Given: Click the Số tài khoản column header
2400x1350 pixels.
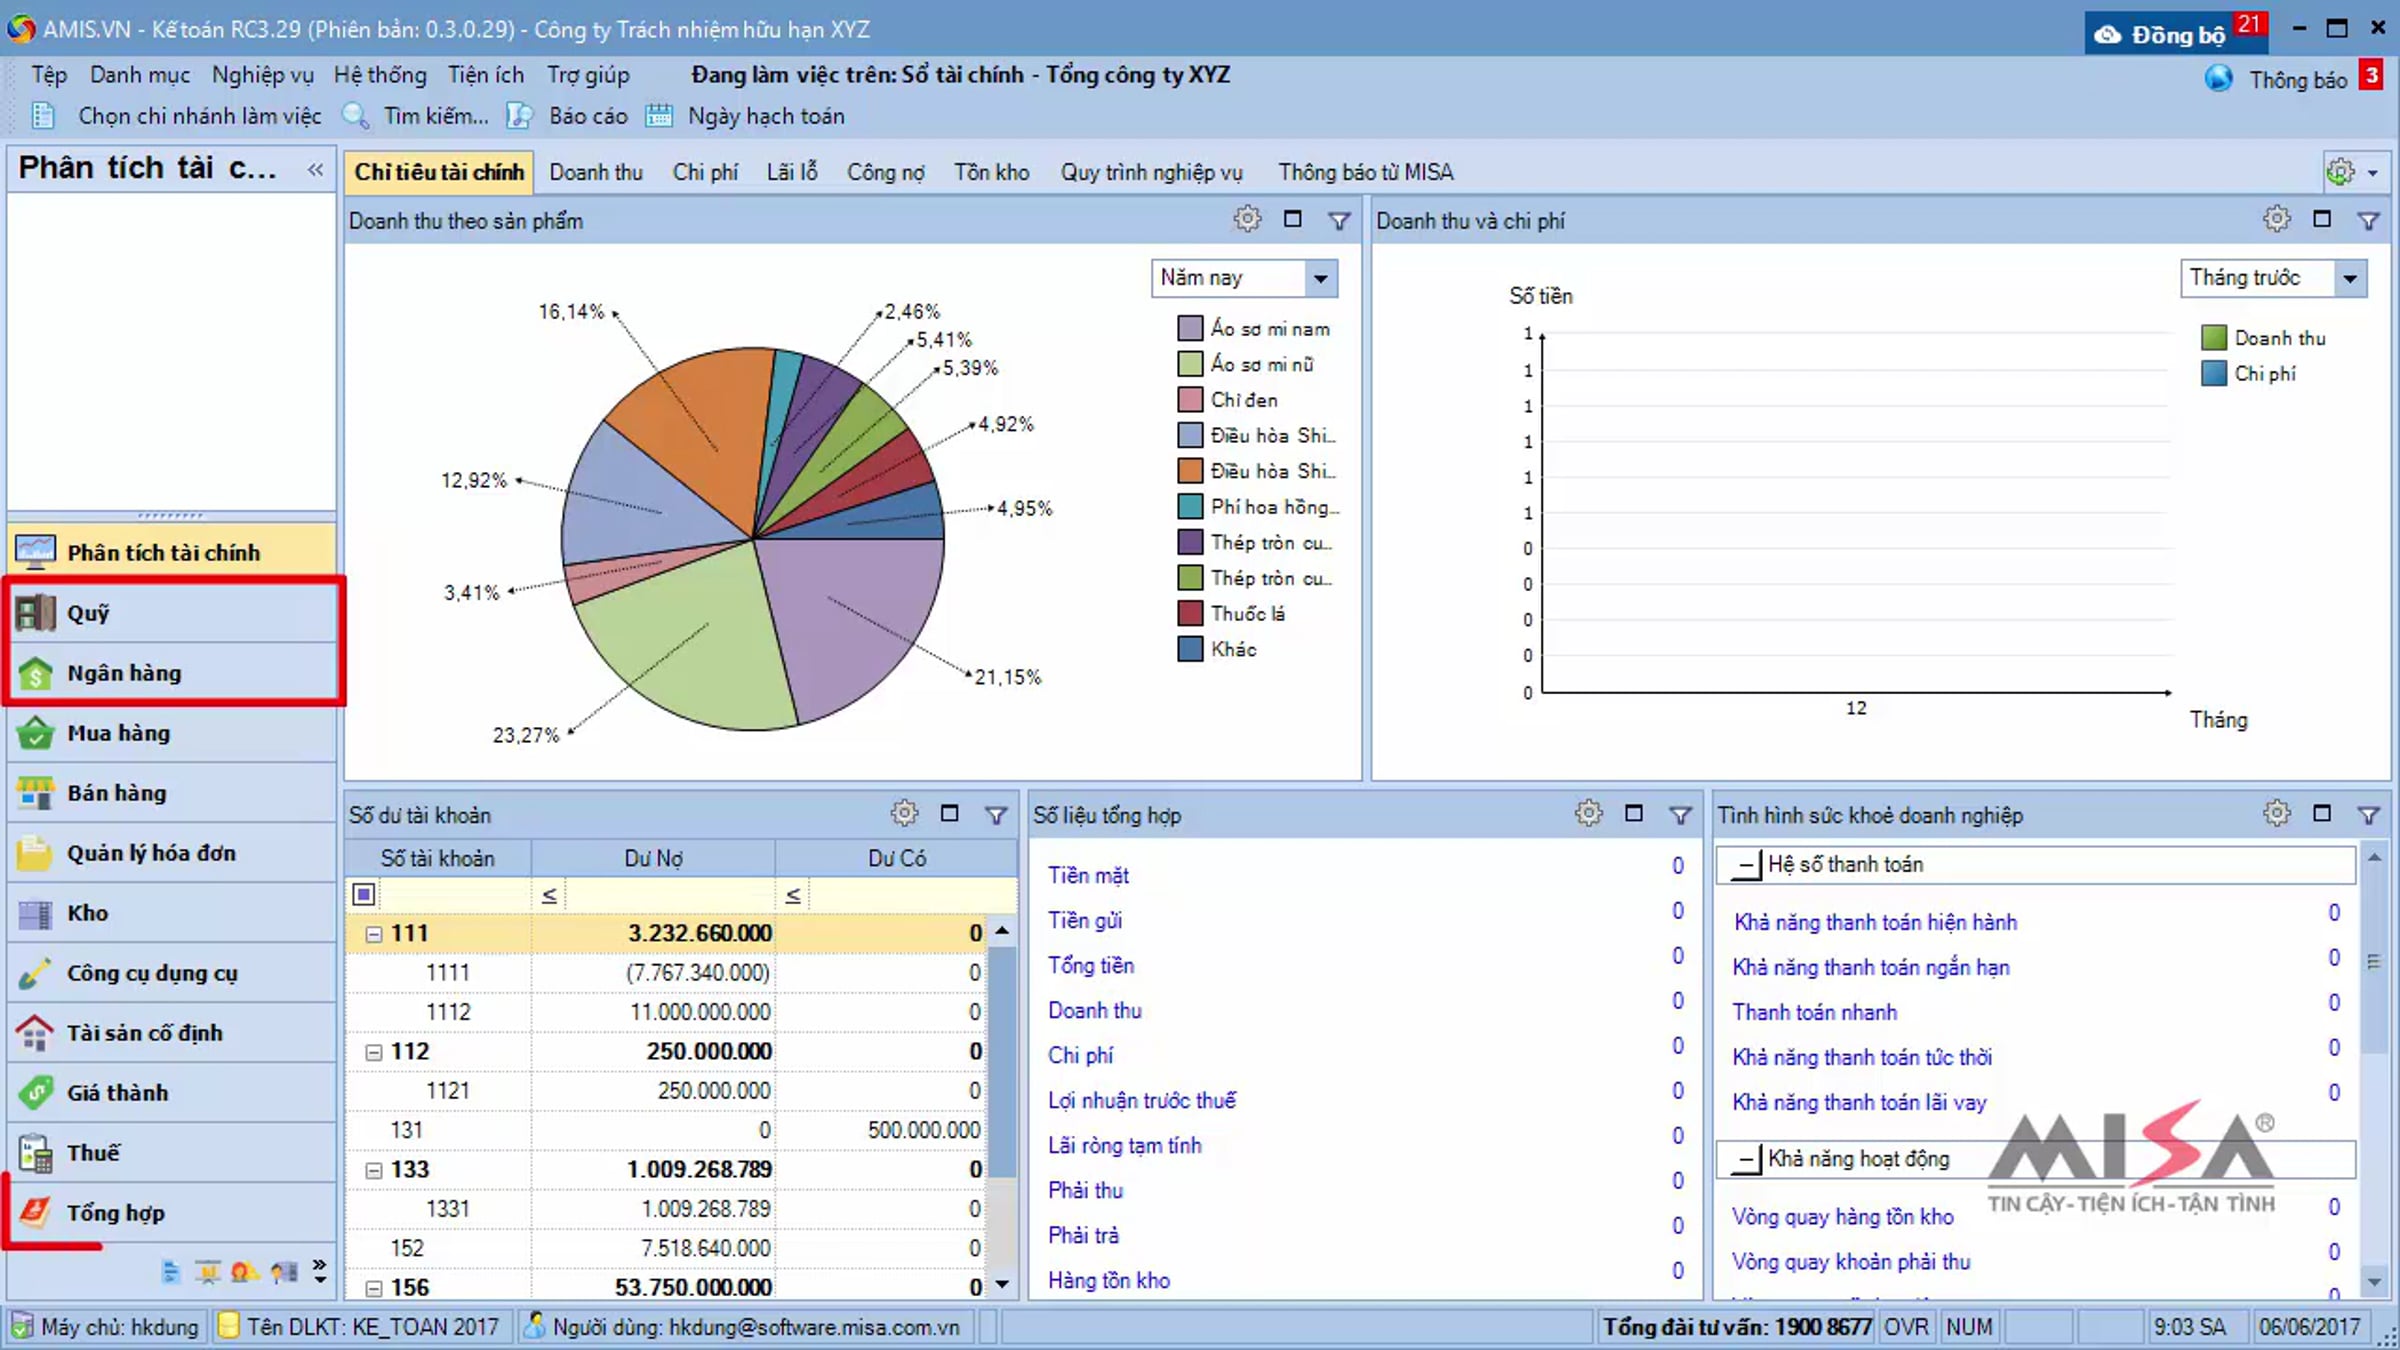Looking at the screenshot, I should tap(438, 858).
